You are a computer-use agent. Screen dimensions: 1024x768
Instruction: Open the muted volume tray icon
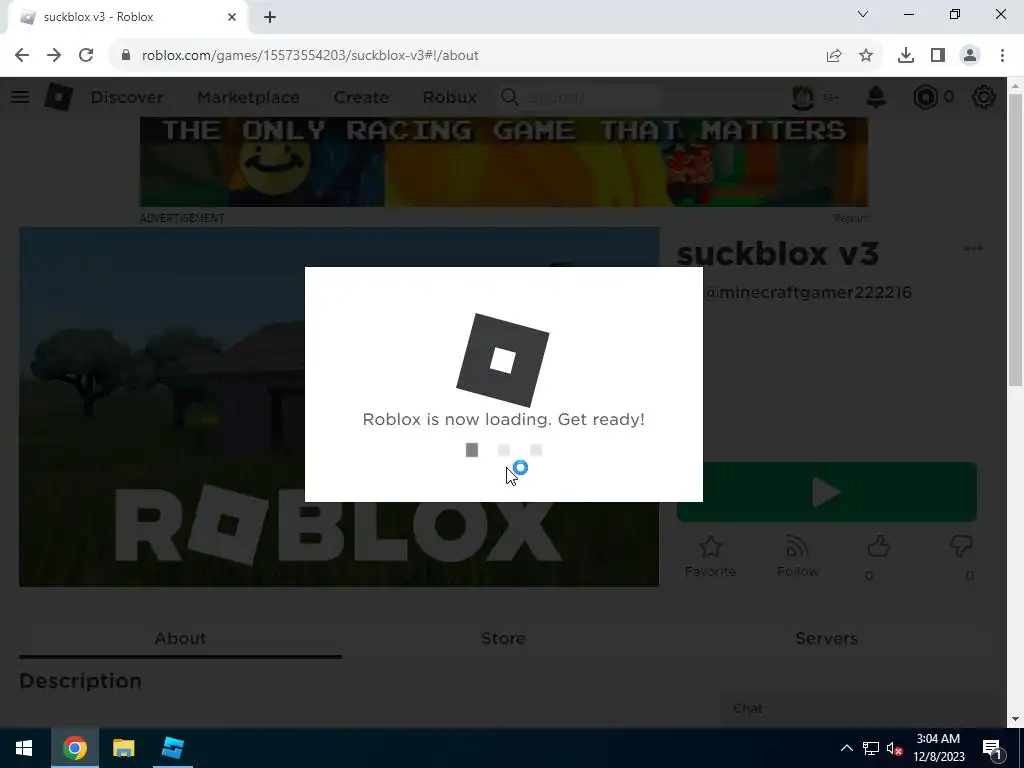tap(894, 748)
